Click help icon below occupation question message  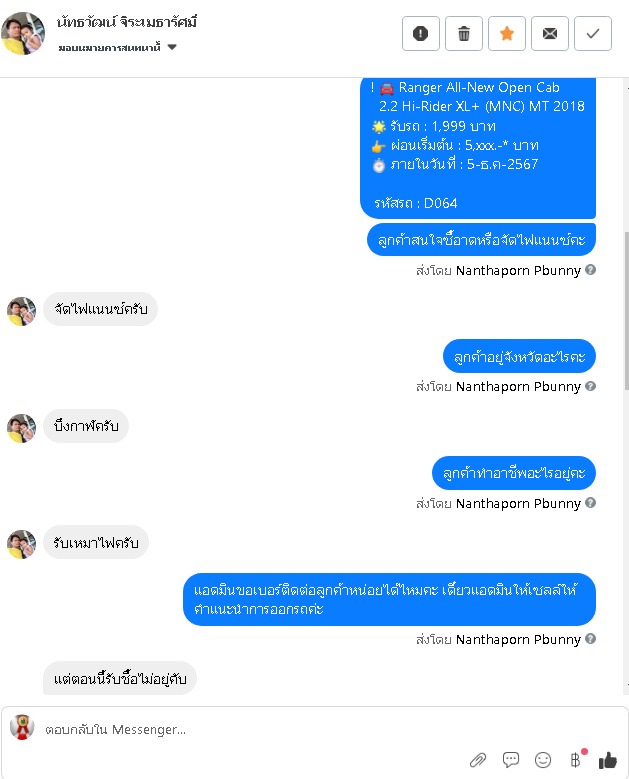[x=590, y=503]
